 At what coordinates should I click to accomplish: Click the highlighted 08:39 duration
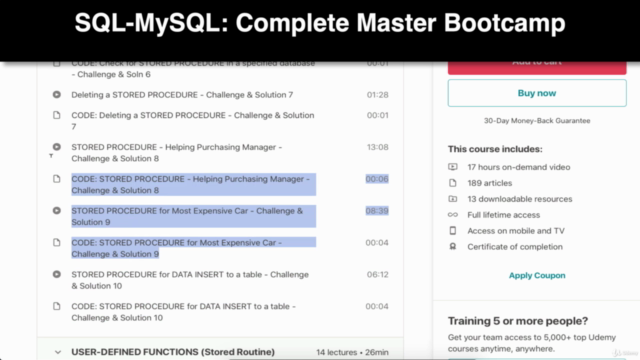377,211
